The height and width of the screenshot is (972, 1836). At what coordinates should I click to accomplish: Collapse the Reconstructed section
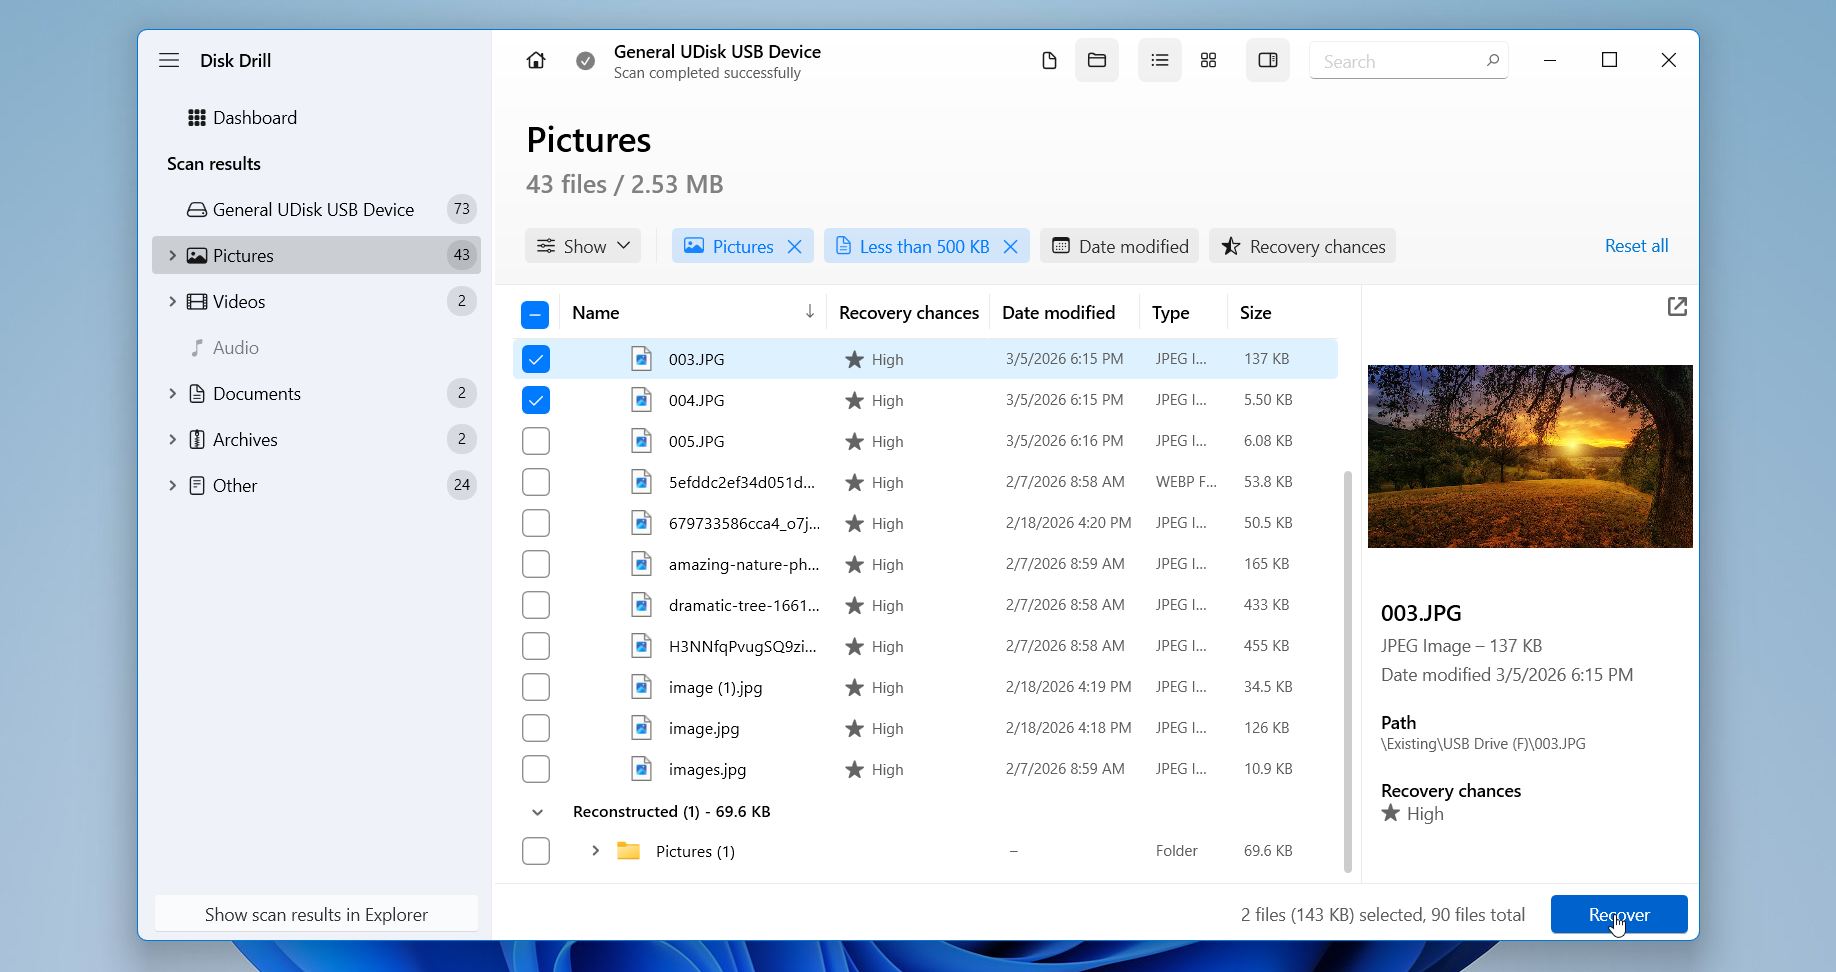pyautogui.click(x=537, y=811)
